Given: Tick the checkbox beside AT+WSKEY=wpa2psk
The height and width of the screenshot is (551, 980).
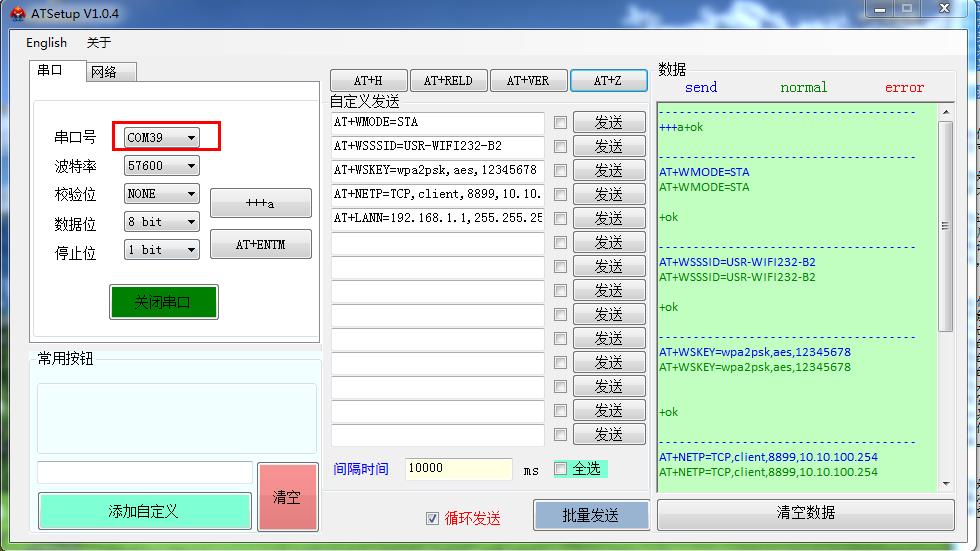Looking at the screenshot, I should pyautogui.click(x=561, y=171).
